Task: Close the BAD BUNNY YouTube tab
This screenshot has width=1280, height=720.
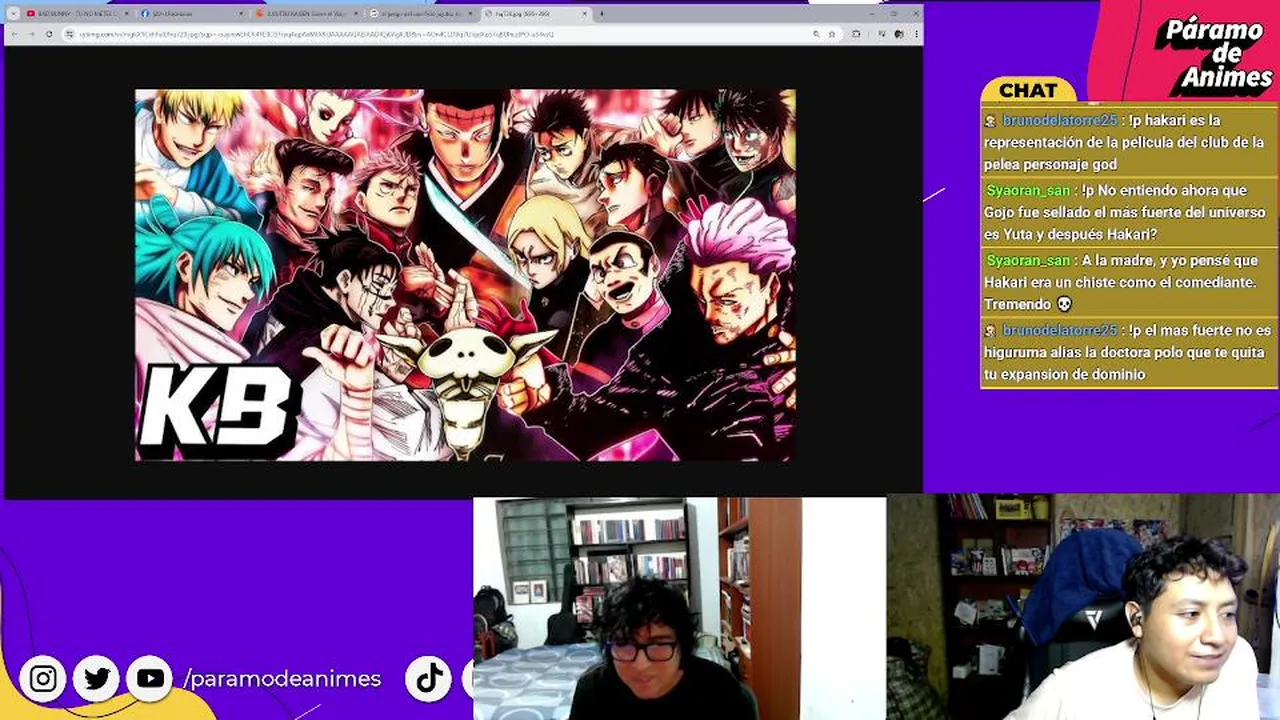Action: click(x=127, y=14)
